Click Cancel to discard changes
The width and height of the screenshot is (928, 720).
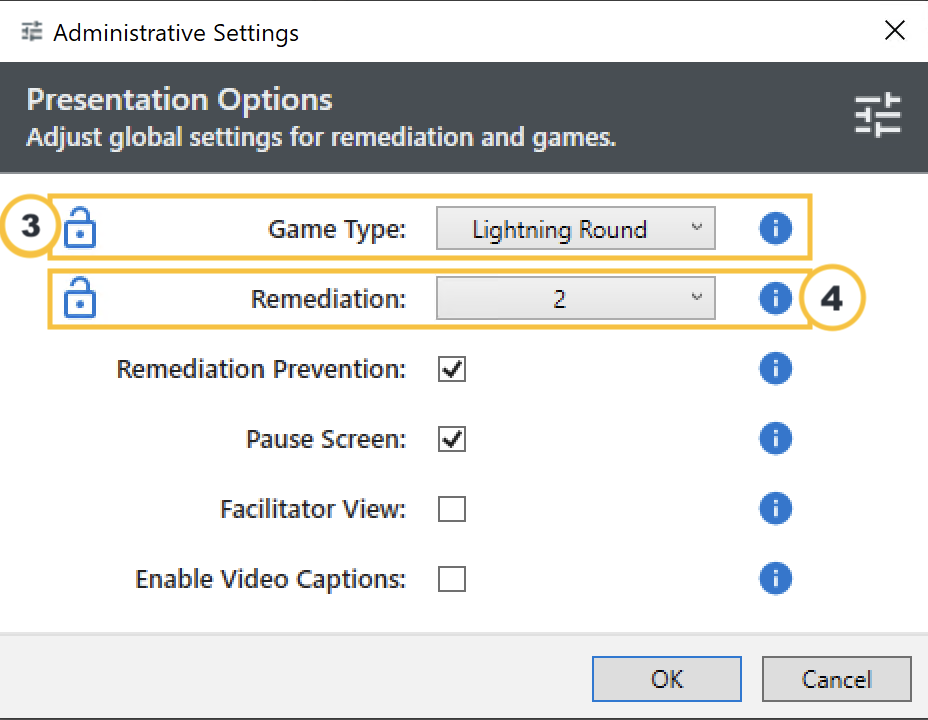836,680
